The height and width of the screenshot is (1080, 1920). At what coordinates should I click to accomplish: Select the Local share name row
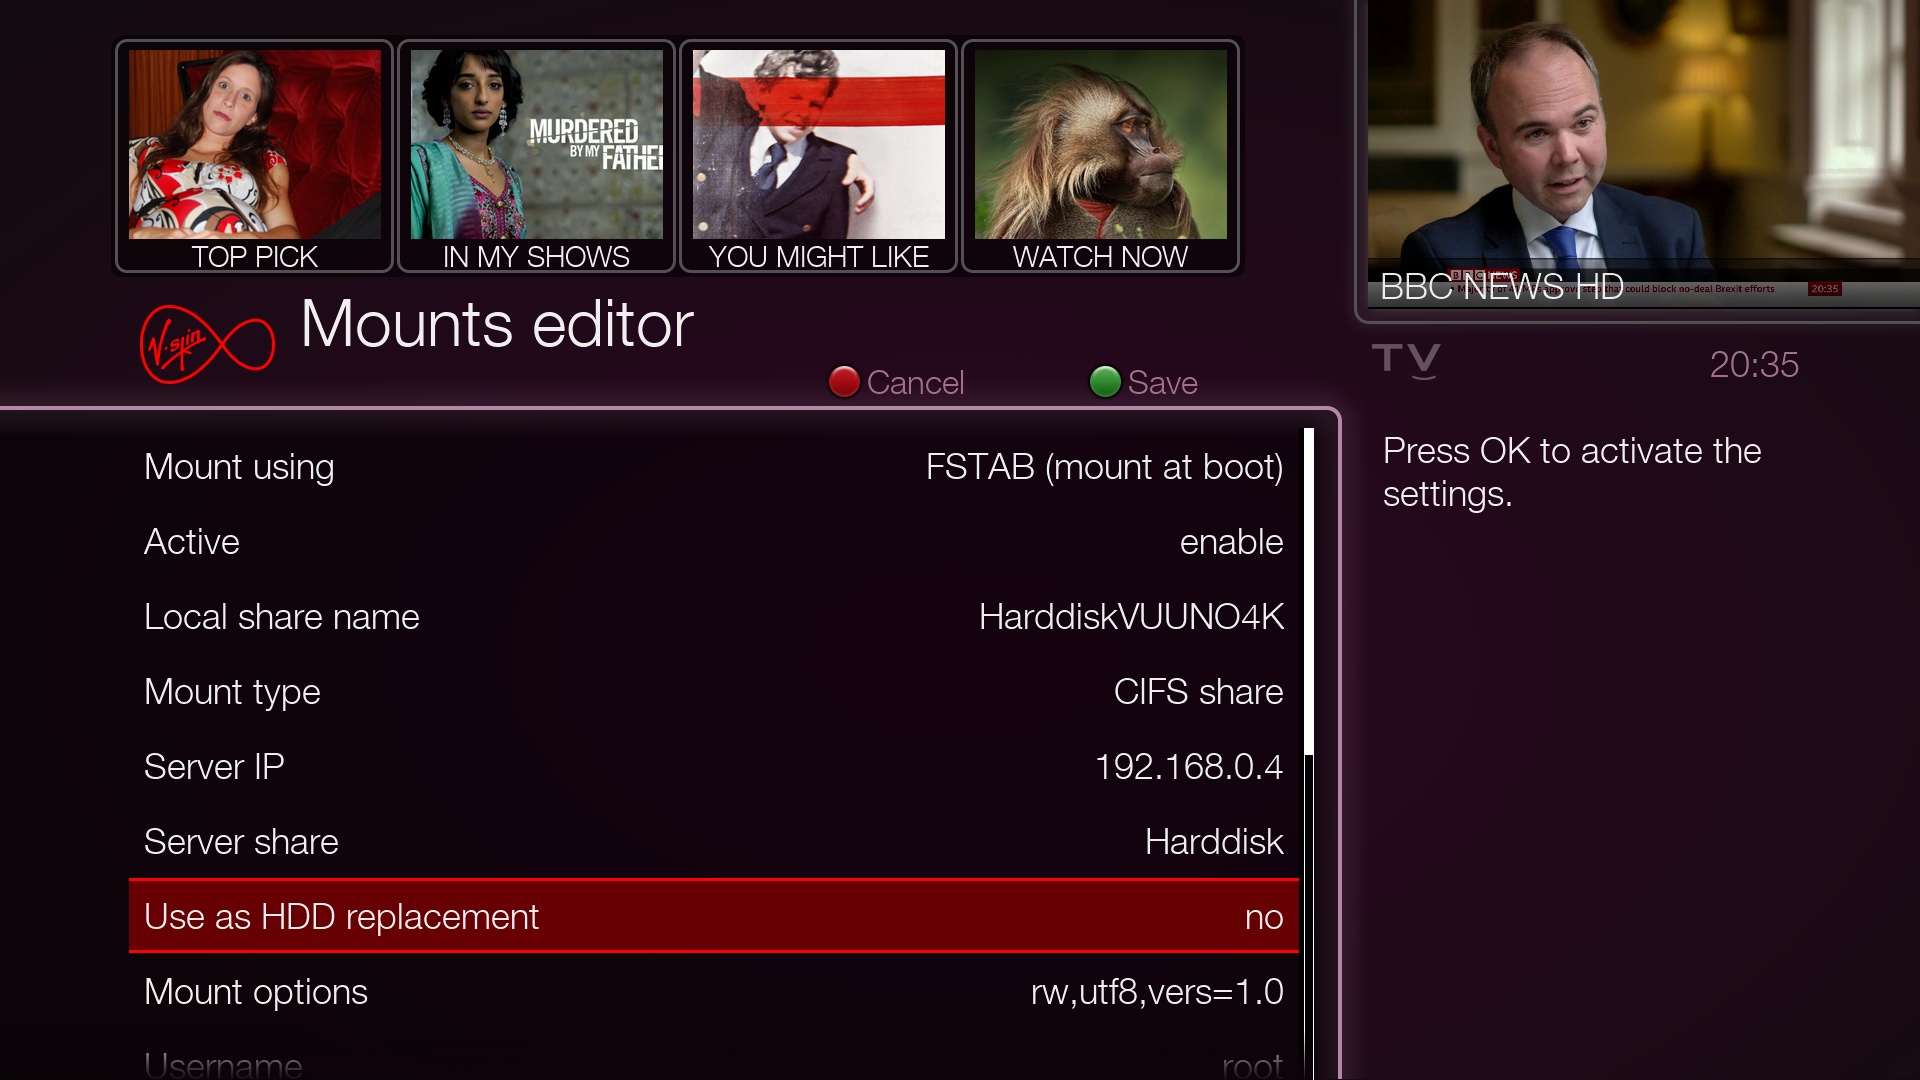pos(714,617)
